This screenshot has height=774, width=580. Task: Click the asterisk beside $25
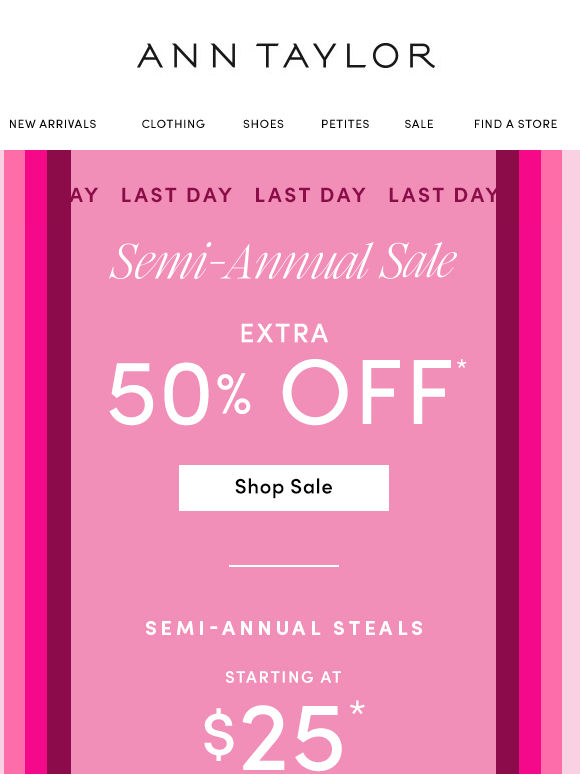click(x=357, y=709)
